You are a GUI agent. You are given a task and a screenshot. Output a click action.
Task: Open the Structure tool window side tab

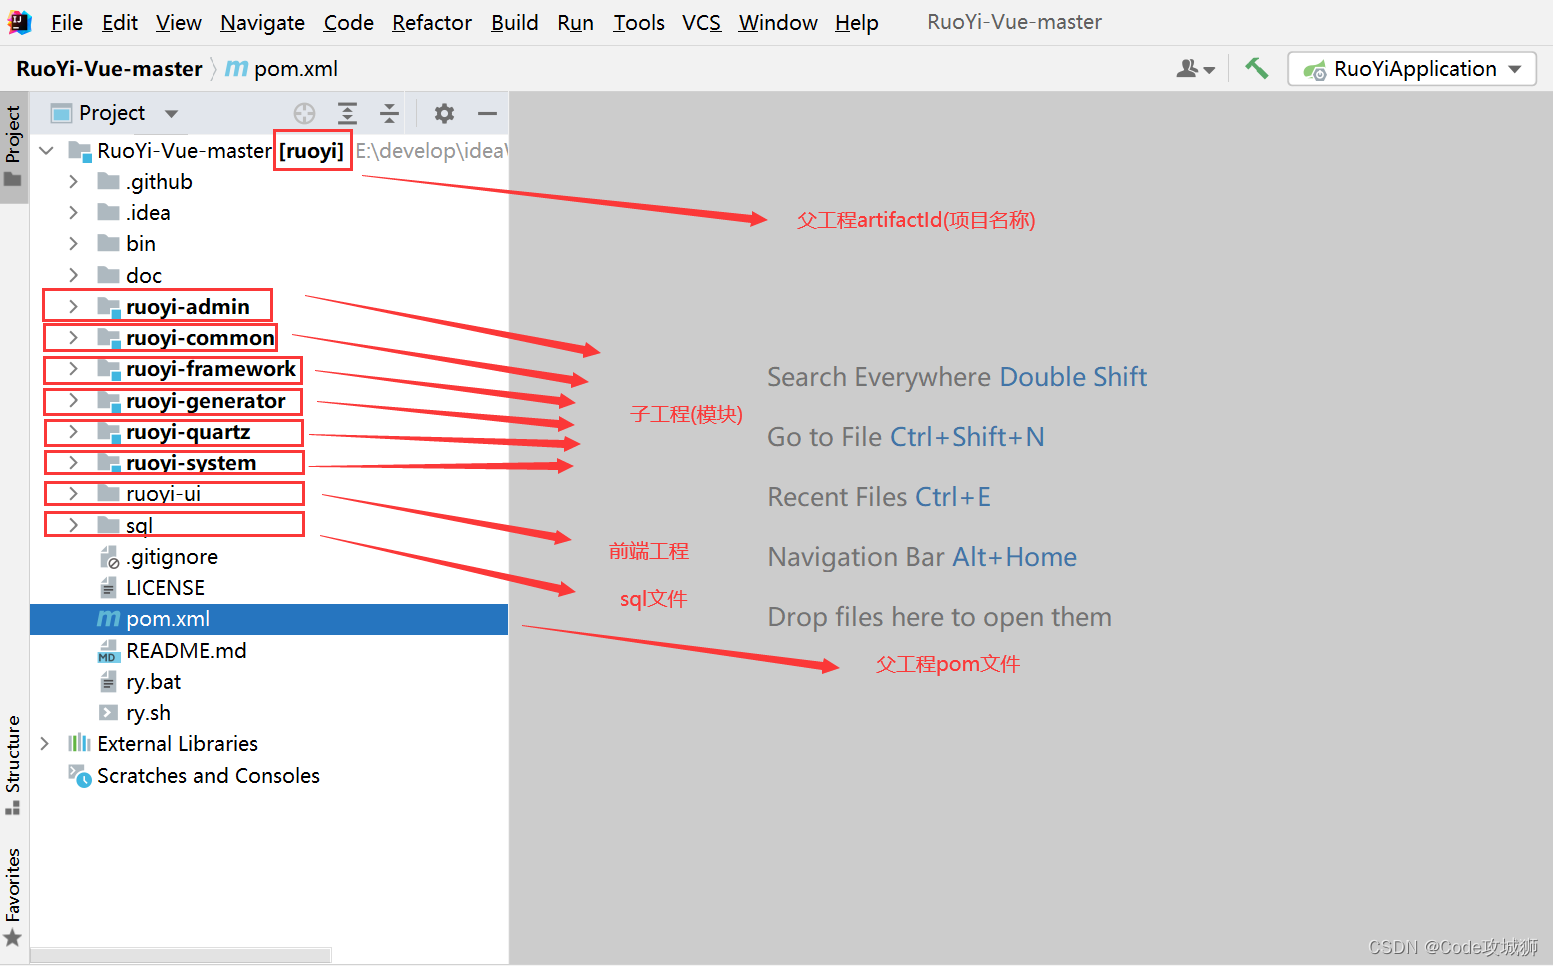pos(13,765)
